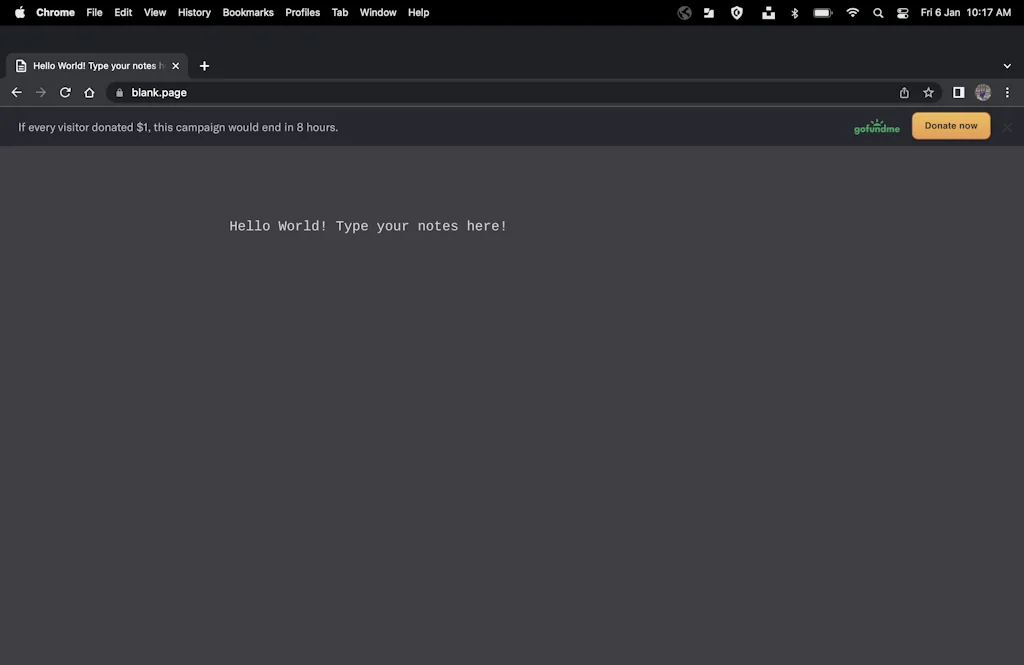Reload the current page
Image resolution: width=1024 pixels, height=665 pixels.
(x=64, y=92)
